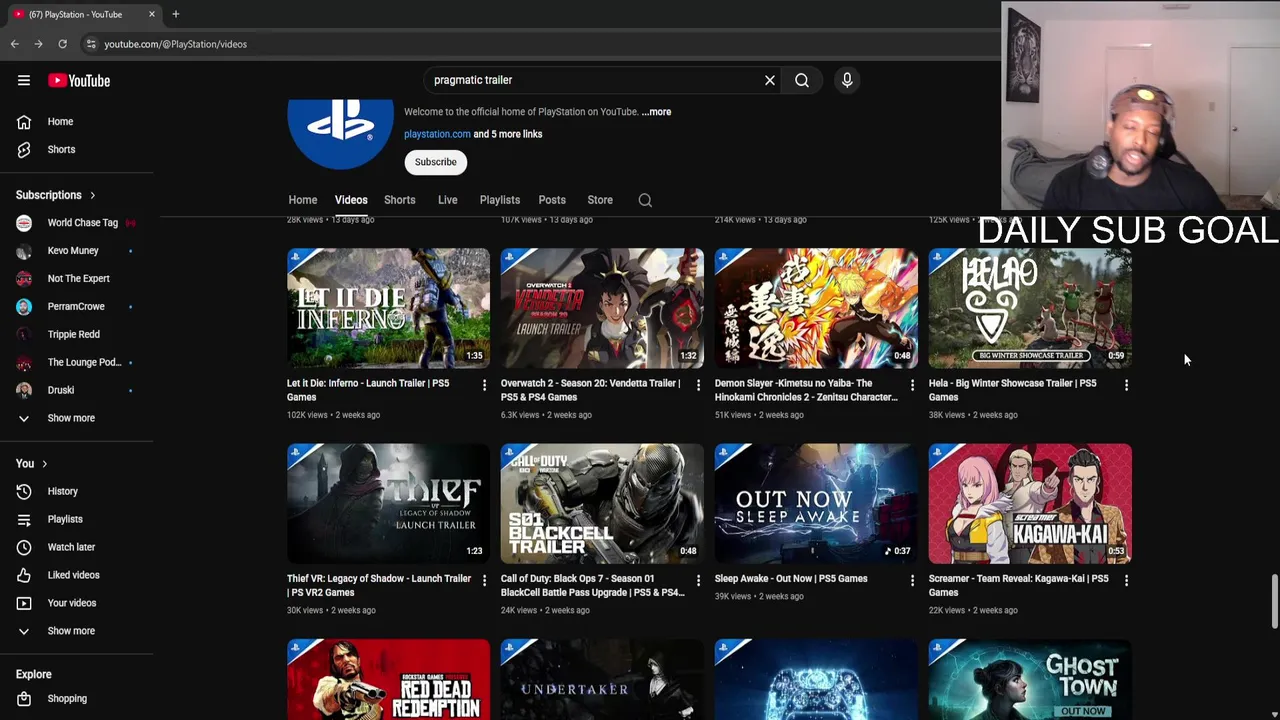
Task: Open a new browser tab
Action: pyautogui.click(x=176, y=14)
